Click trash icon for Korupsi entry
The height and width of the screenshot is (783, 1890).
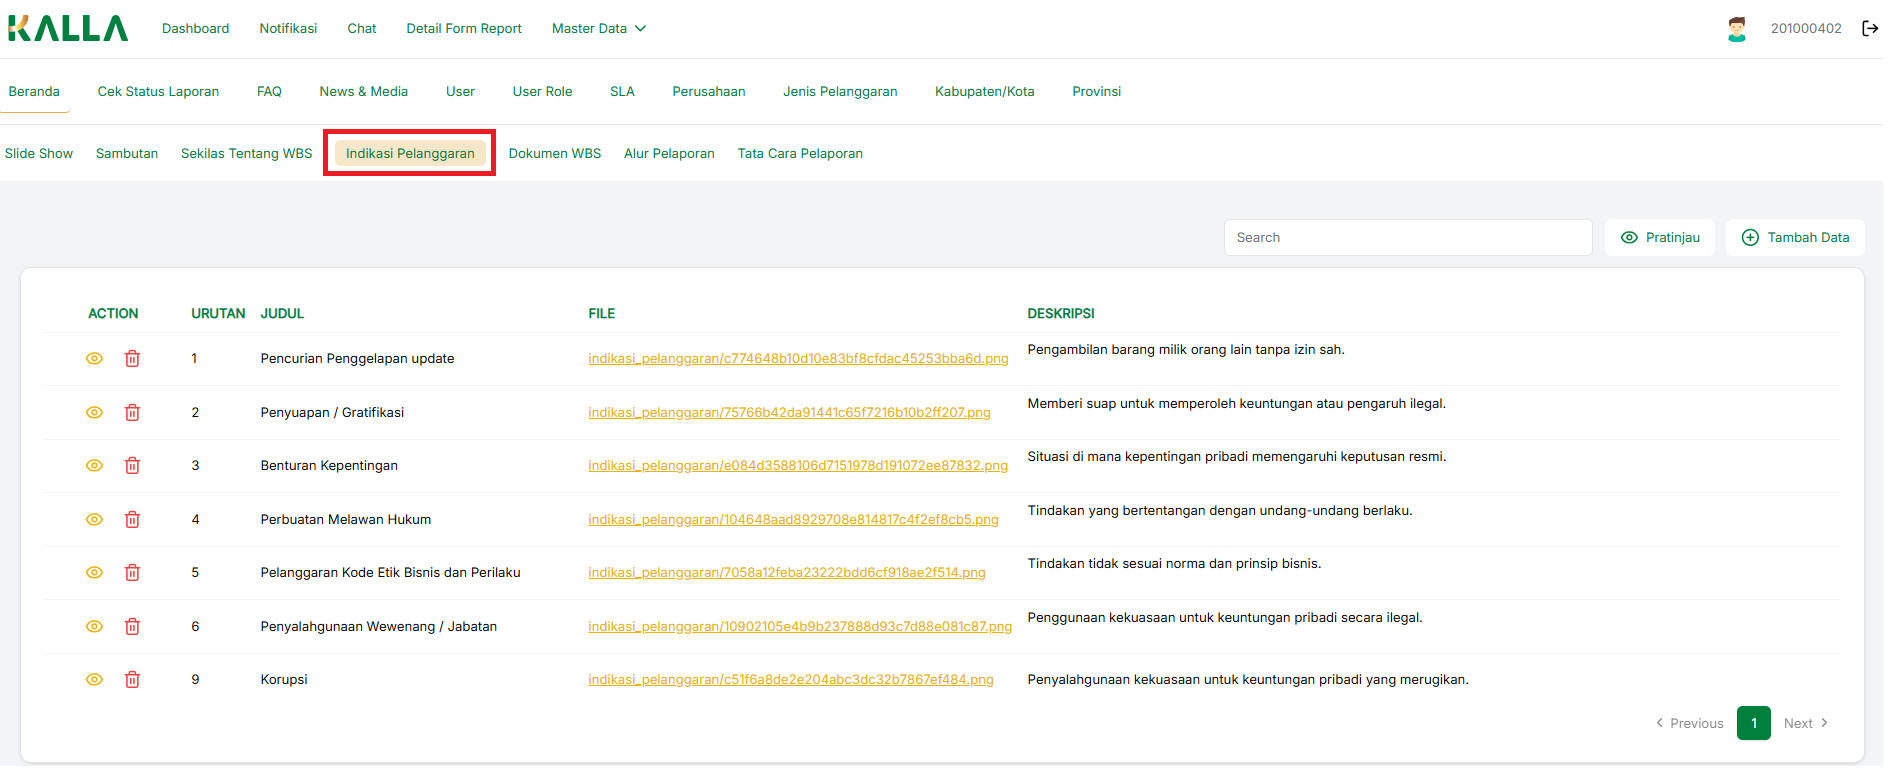pos(132,680)
